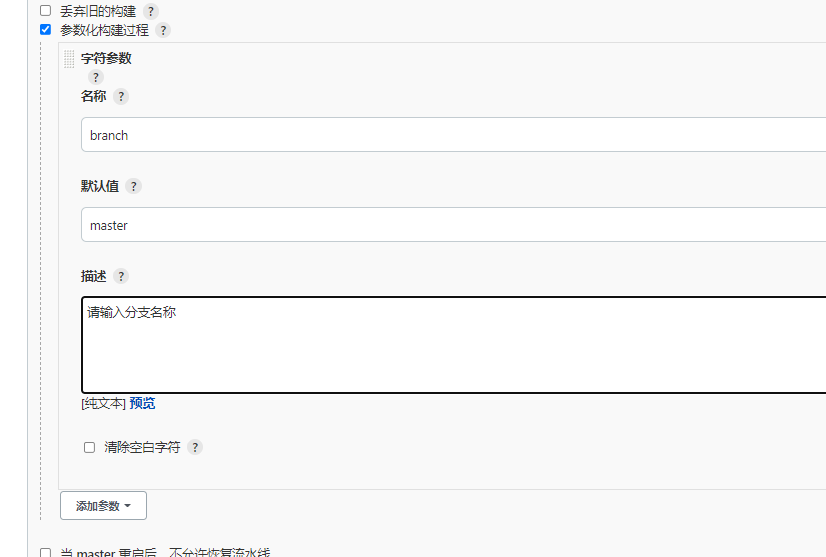Screen dimensions: 826x557
Task: Uncheck 参数化构建过程 checkbox
Action: tap(46, 30)
